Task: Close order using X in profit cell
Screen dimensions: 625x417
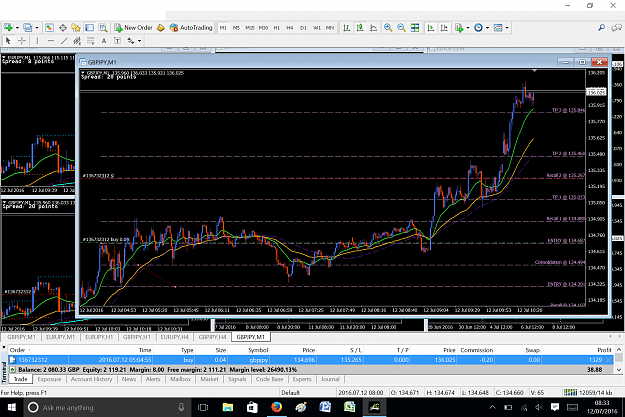Action: click(x=608, y=360)
